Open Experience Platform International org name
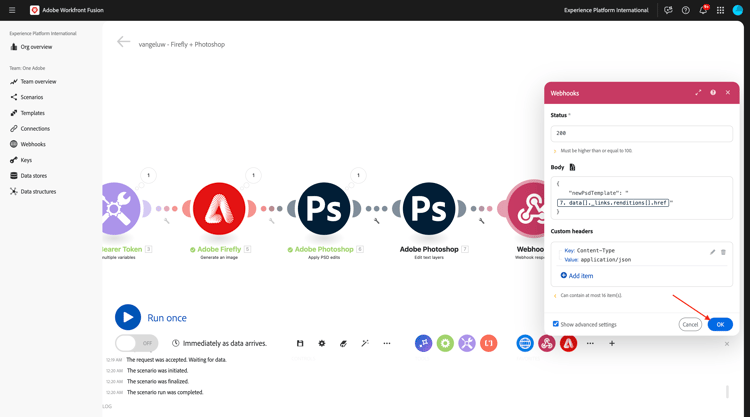The height and width of the screenshot is (417, 750). click(606, 10)
